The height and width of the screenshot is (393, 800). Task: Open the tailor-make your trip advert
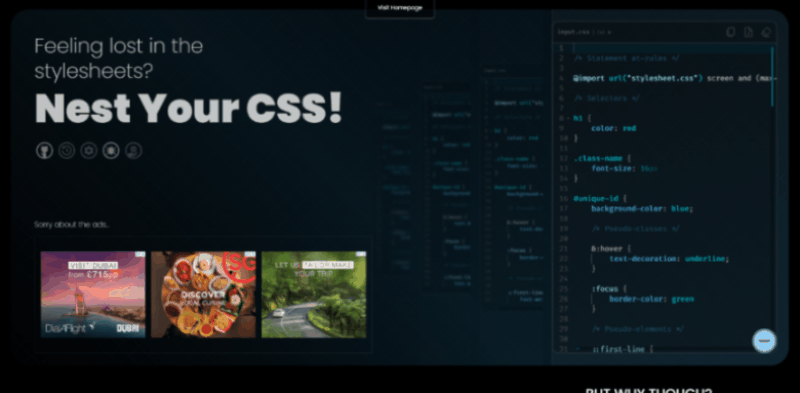point(314,294)
